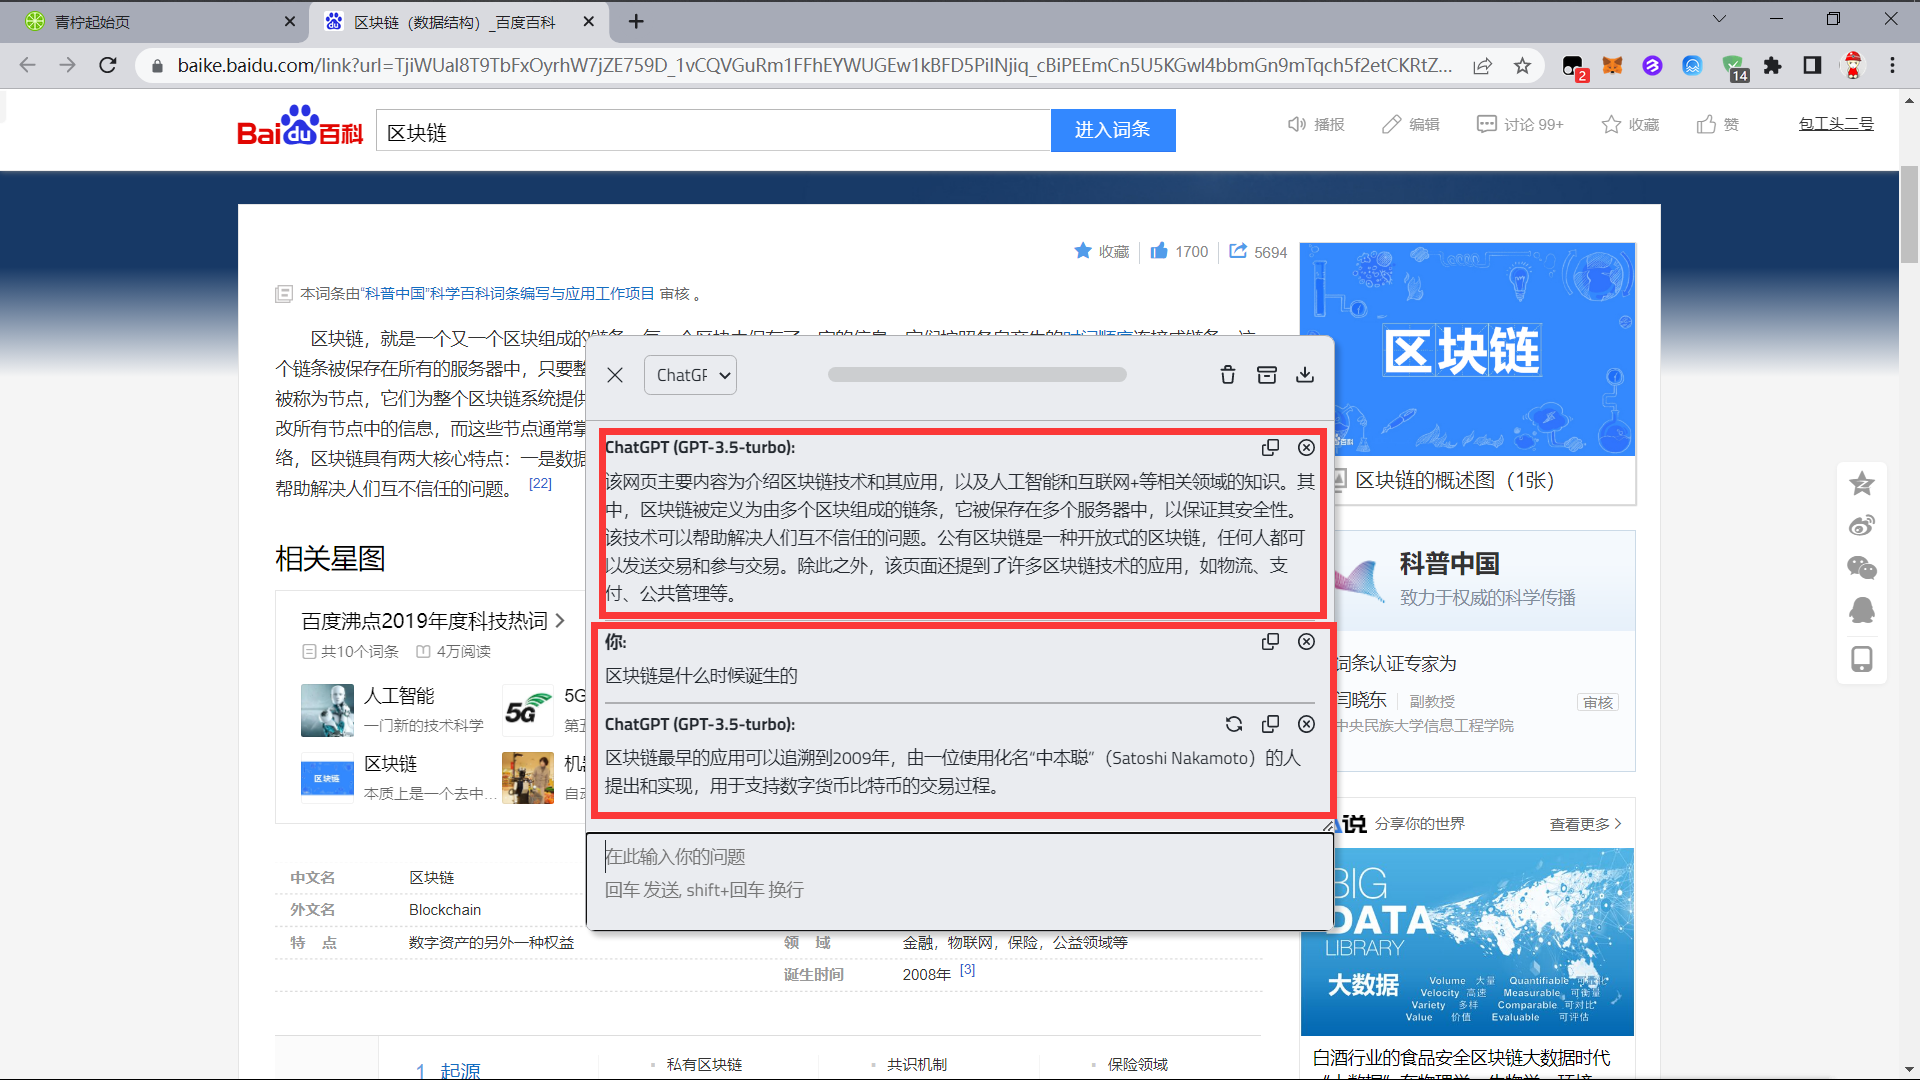Open the tab search chevron
The image size is (1920, 1080).
(x=1720, y=19)
